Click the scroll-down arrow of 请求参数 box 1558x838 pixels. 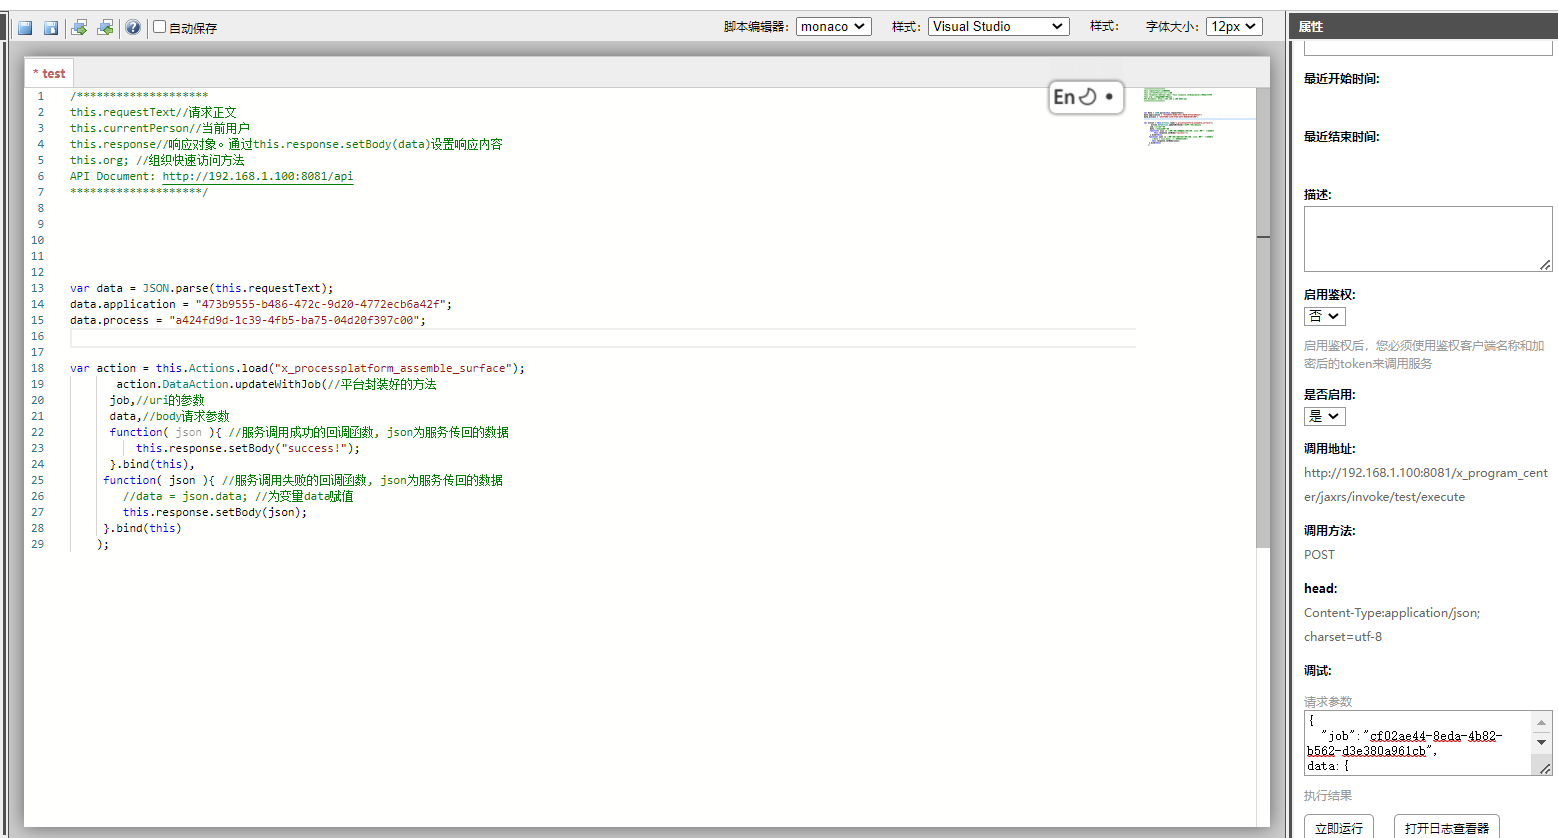pos(1542,743)
